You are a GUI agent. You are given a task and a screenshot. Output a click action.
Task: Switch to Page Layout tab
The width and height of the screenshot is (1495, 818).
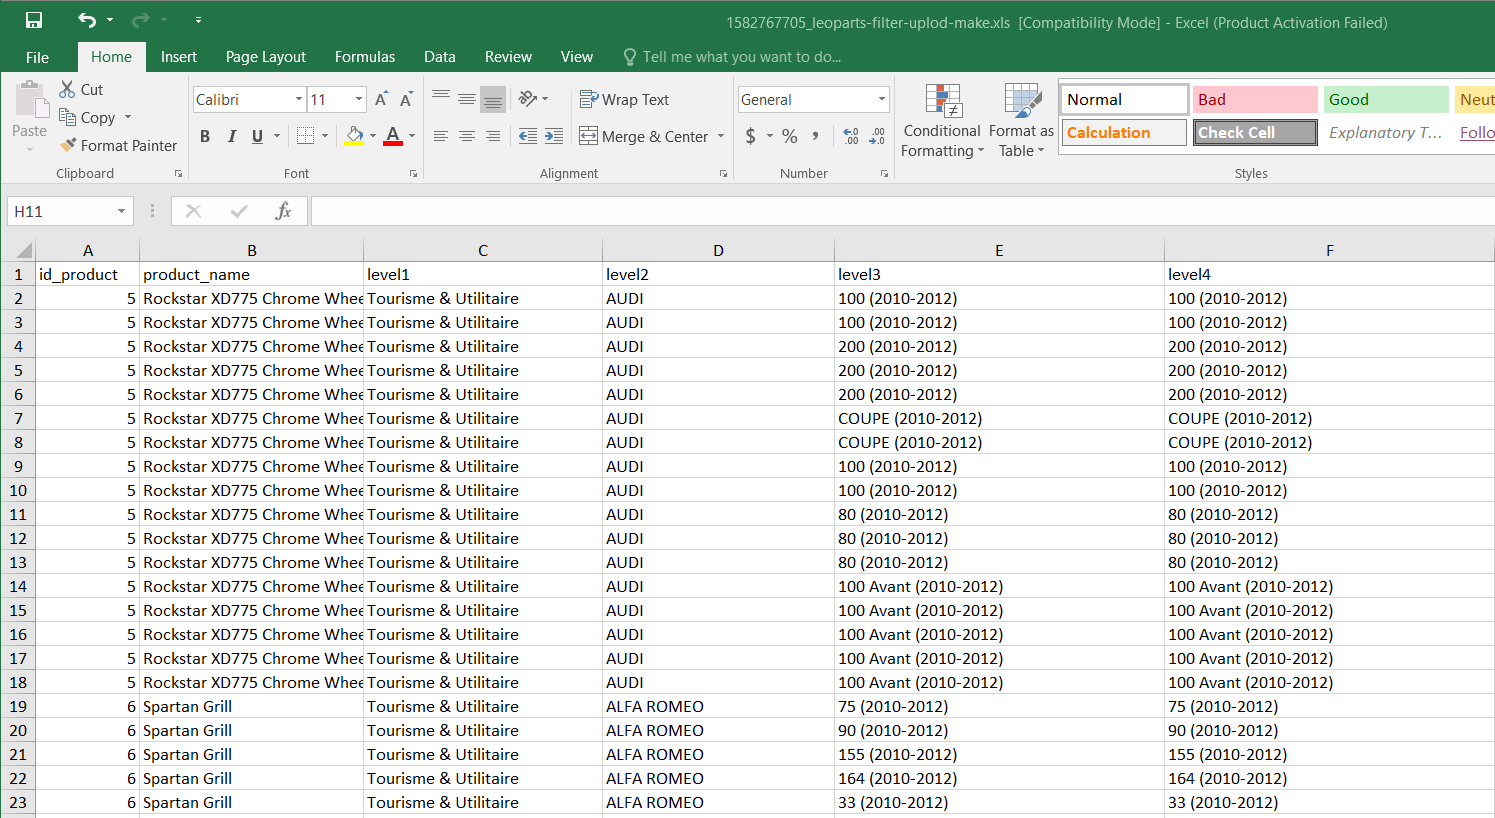coord(266,57)
